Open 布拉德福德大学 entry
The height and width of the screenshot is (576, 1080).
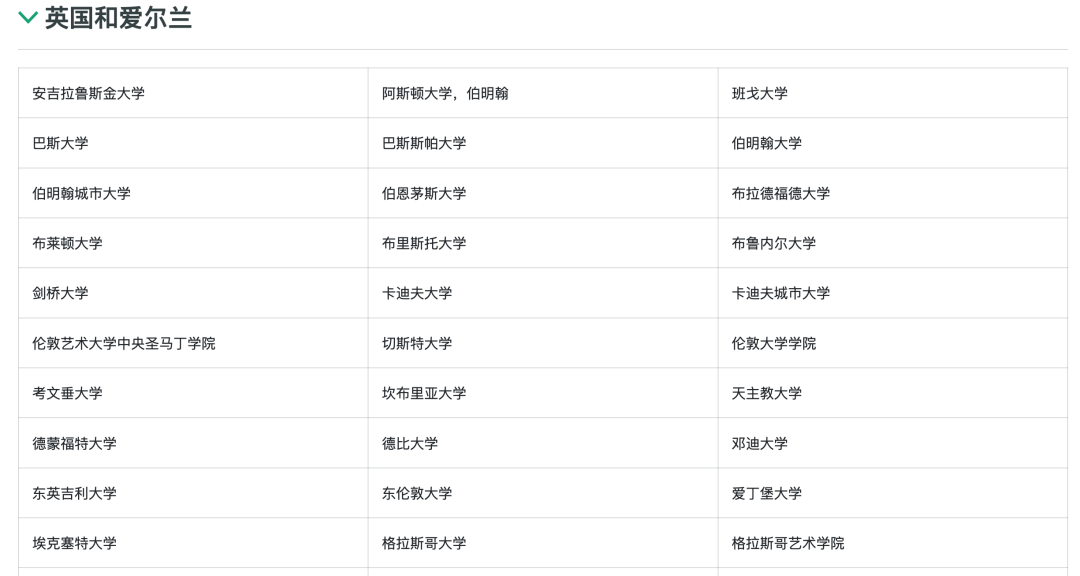tap(781, 193)
